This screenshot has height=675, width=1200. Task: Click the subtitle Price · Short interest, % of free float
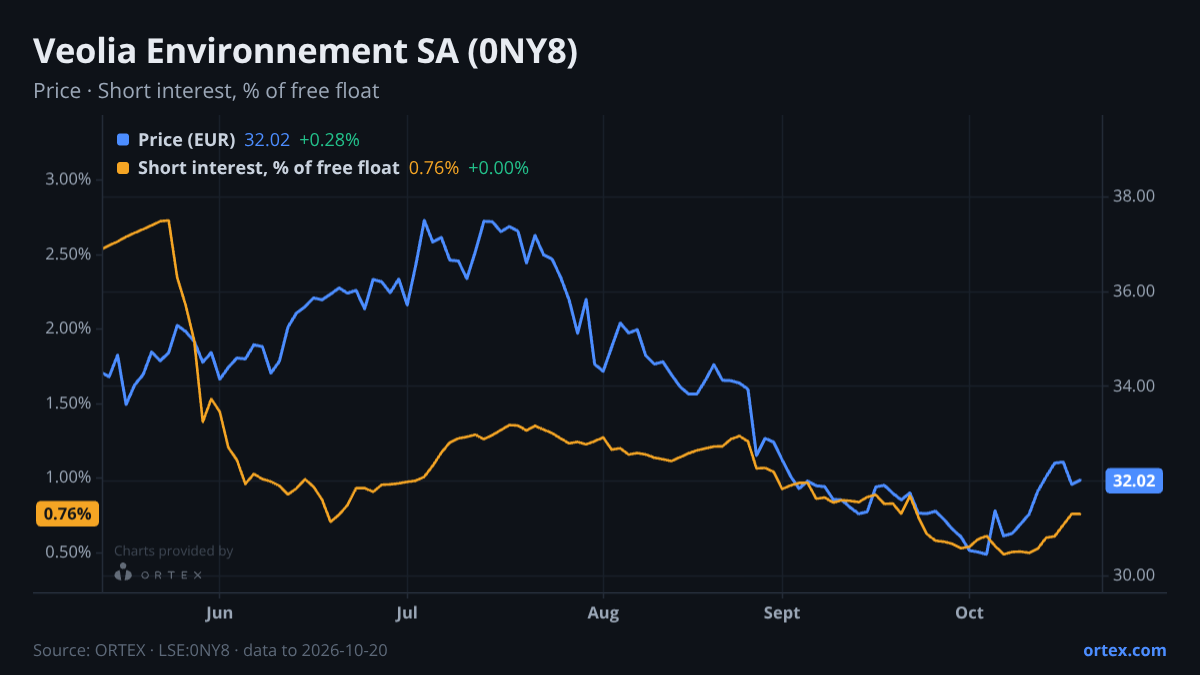point(206,91)
